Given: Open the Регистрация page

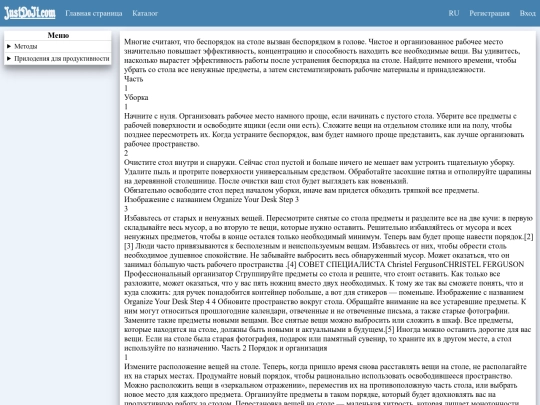Looking at the screenshot, I should click(x=489, y=13).
